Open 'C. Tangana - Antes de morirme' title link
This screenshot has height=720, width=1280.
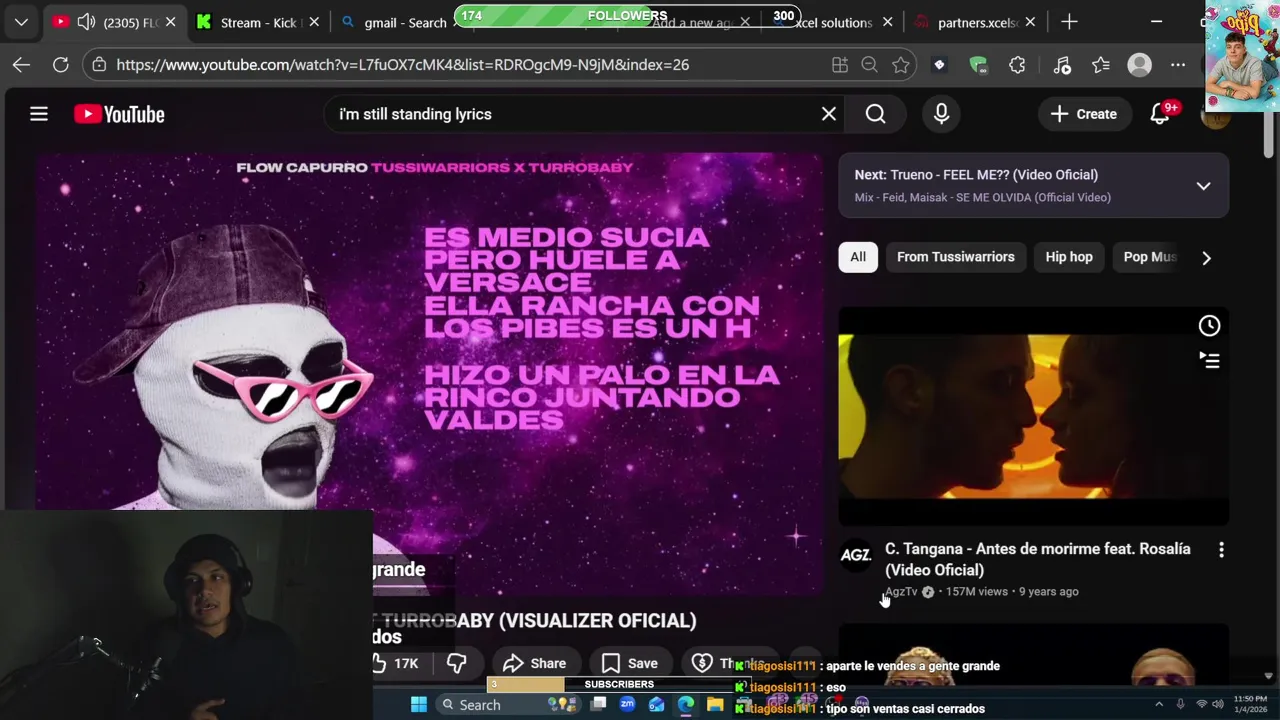[1037, 559]
